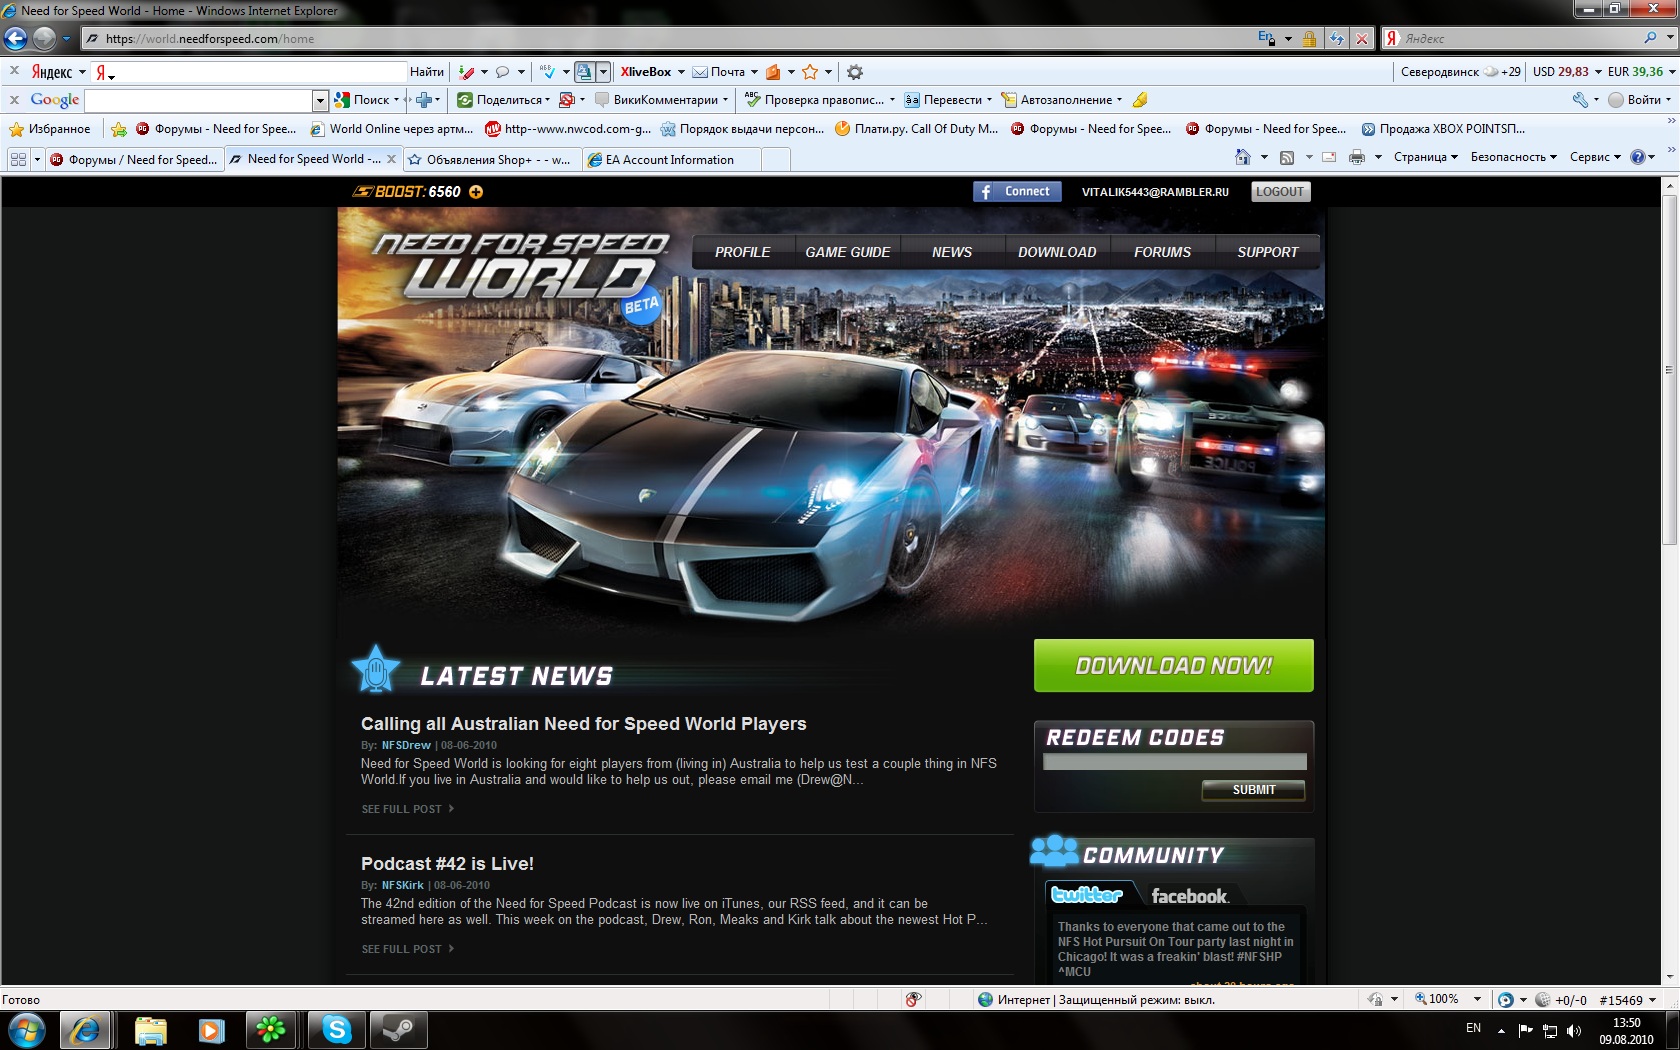Expand the Страница menu dropdown
The height and width of the screenshot is (1050, 1680).
pos(1426,157)
